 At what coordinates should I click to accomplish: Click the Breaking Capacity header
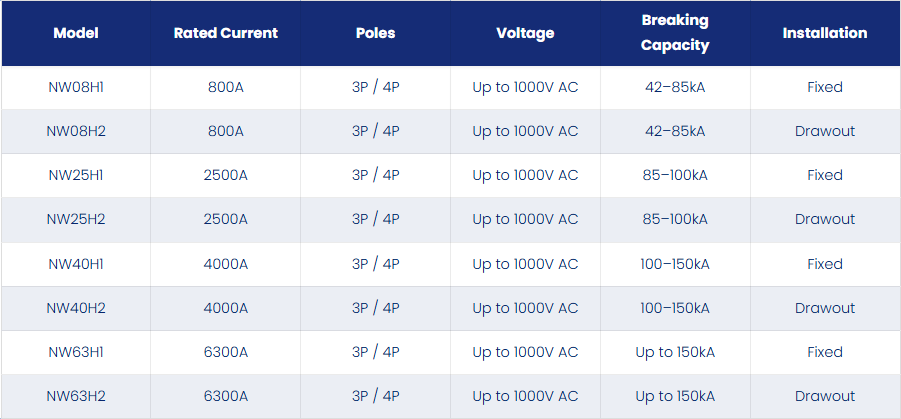675,33
